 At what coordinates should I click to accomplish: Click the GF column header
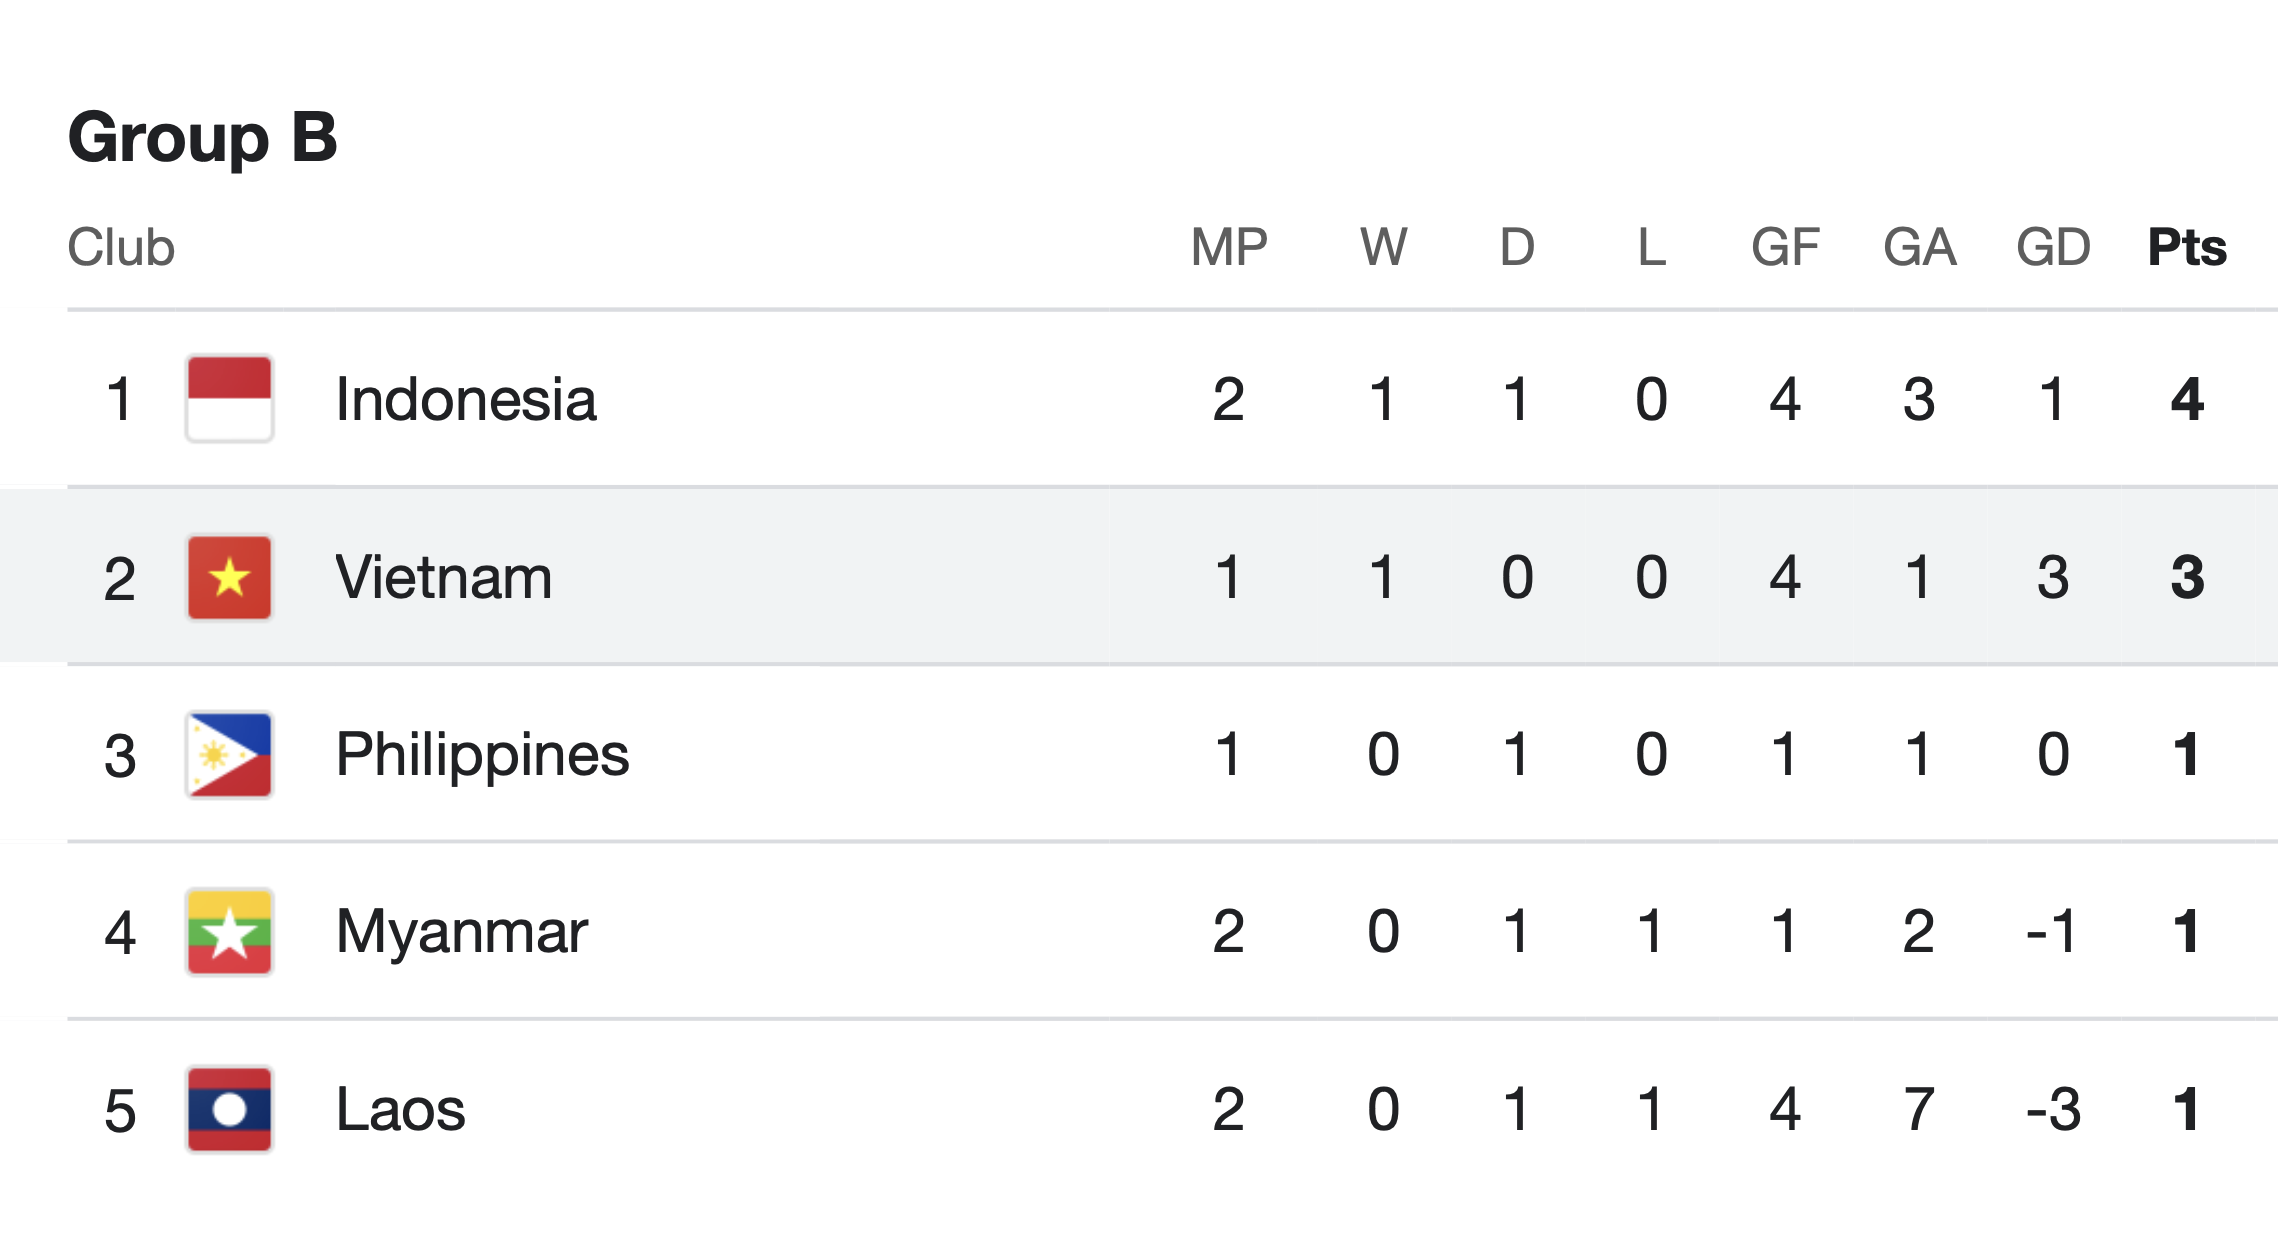pyautogui.click(x=1785, y=247)
